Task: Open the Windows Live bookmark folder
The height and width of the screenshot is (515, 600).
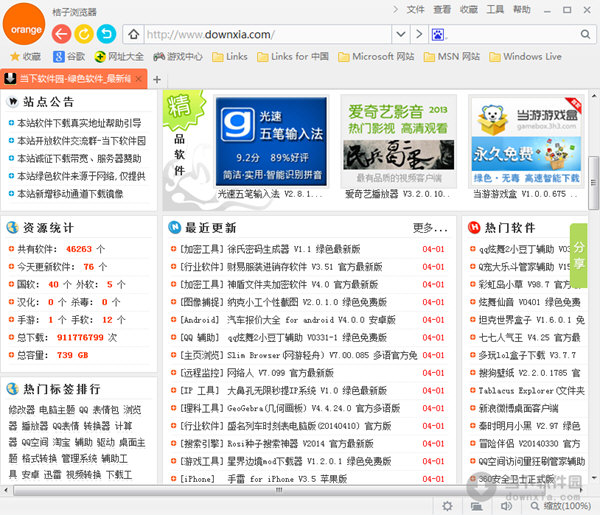Action: tap(525, 57)
